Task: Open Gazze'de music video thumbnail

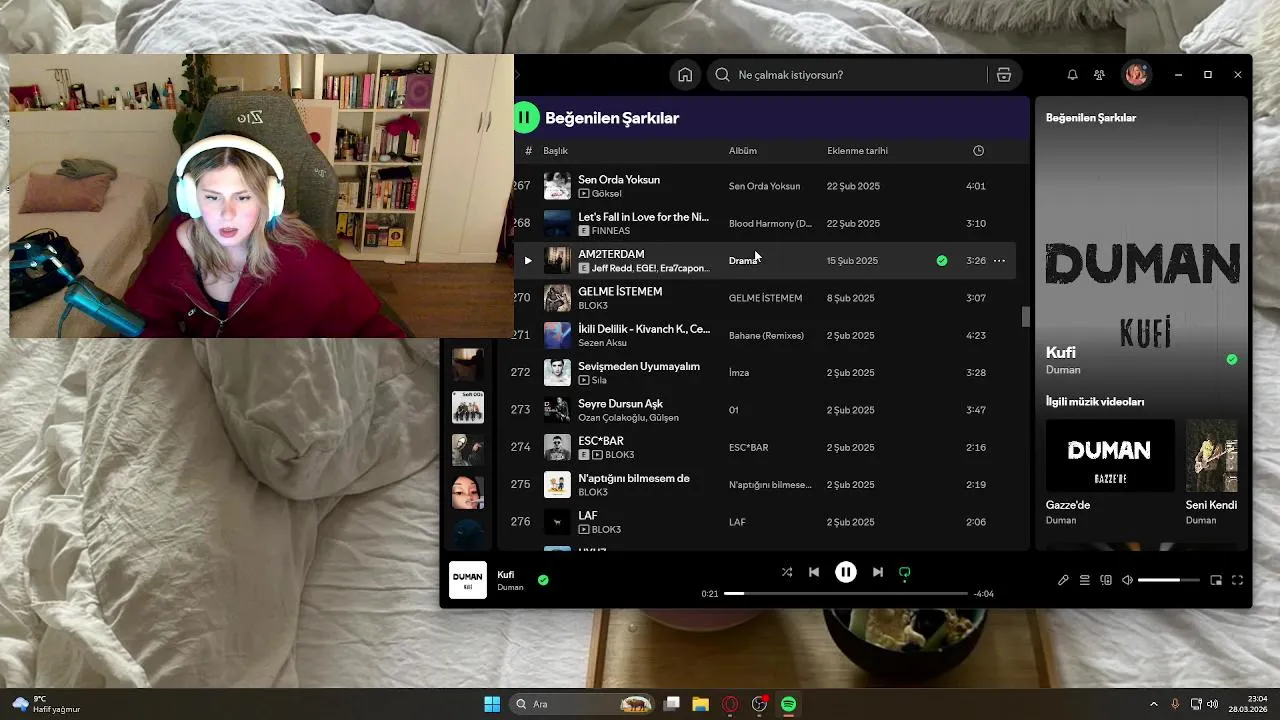Action: [1110, 455]
